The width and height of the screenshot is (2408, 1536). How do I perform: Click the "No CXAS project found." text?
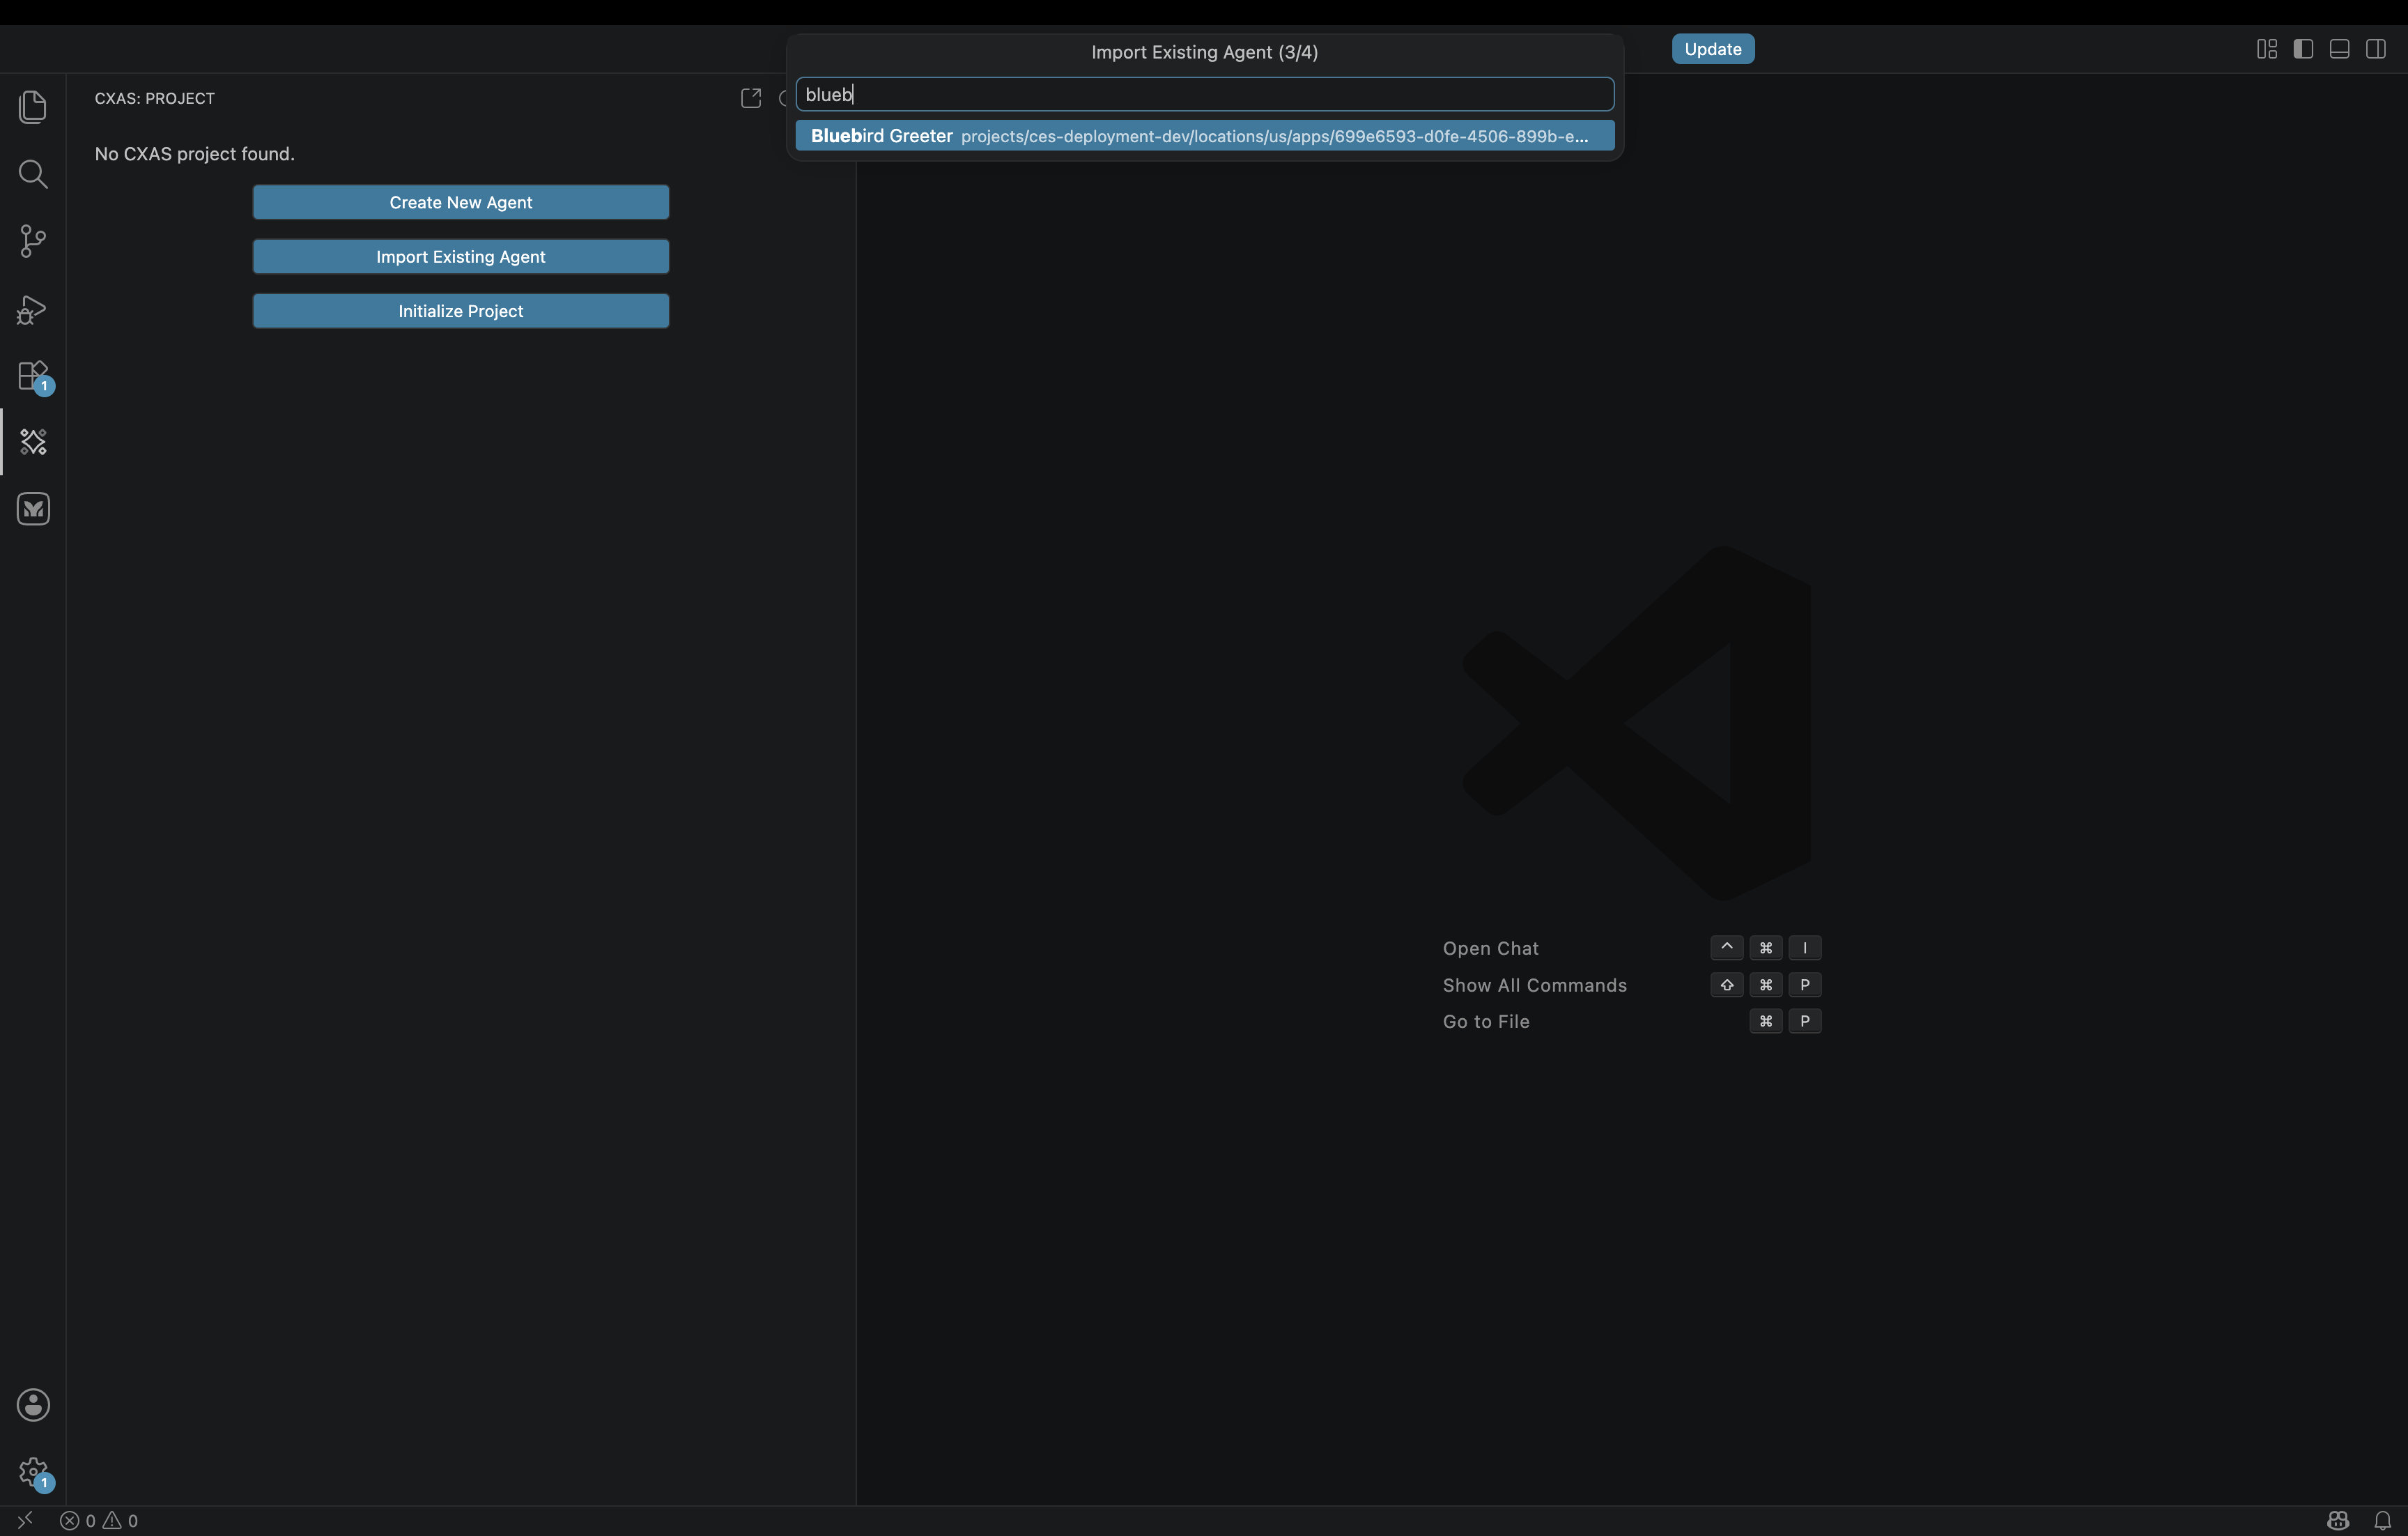coord(195,154)
